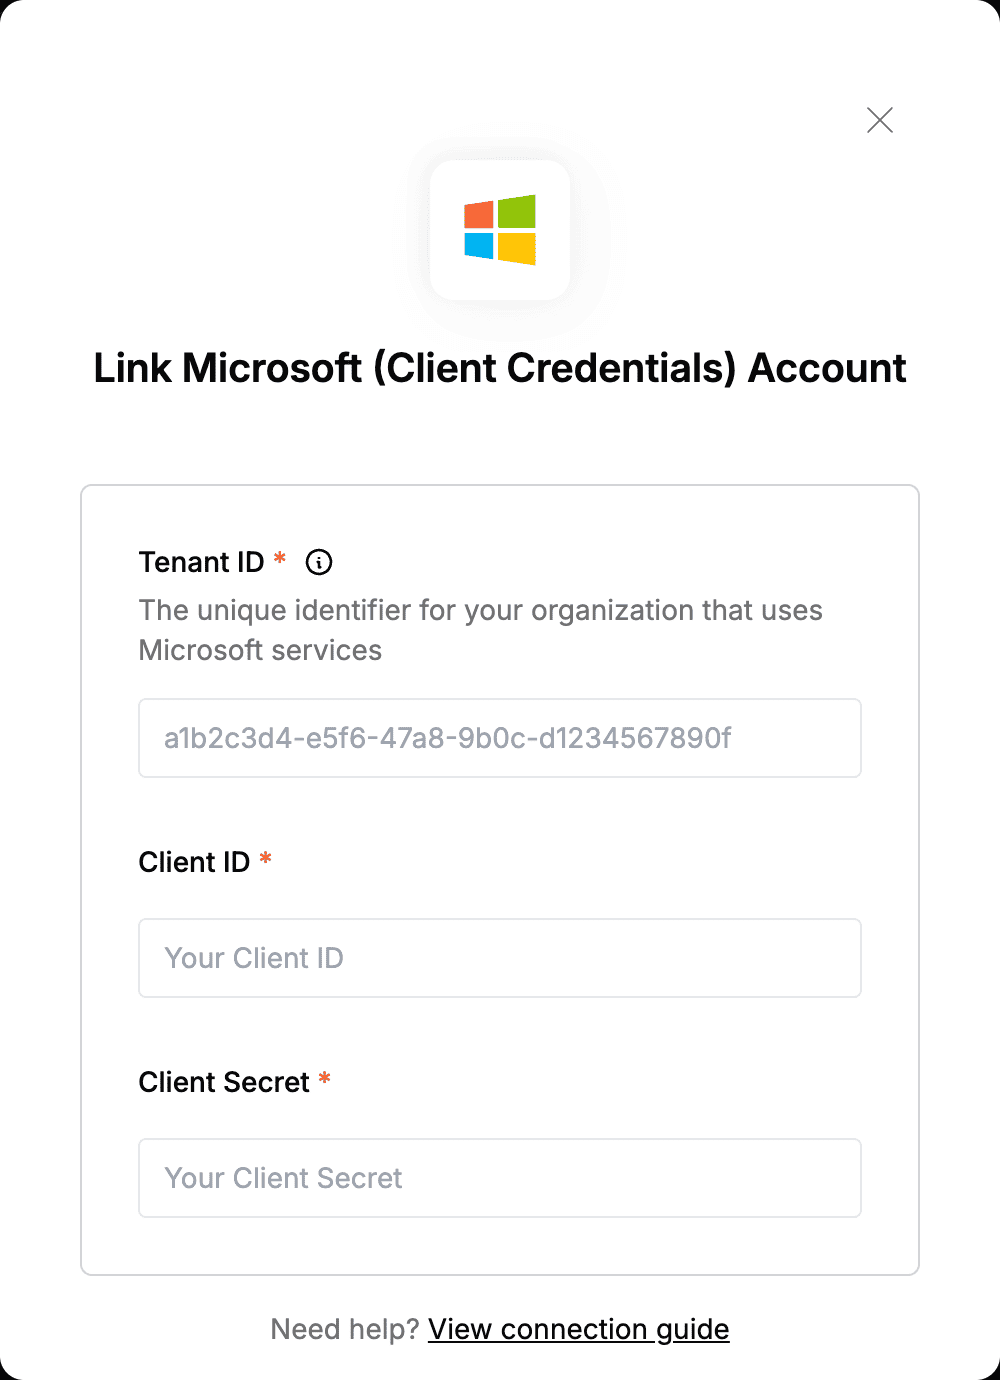This screenshot has height=1380, width=1000.
Task: Focus the Your Client ID field
Action: click(500, 958)
